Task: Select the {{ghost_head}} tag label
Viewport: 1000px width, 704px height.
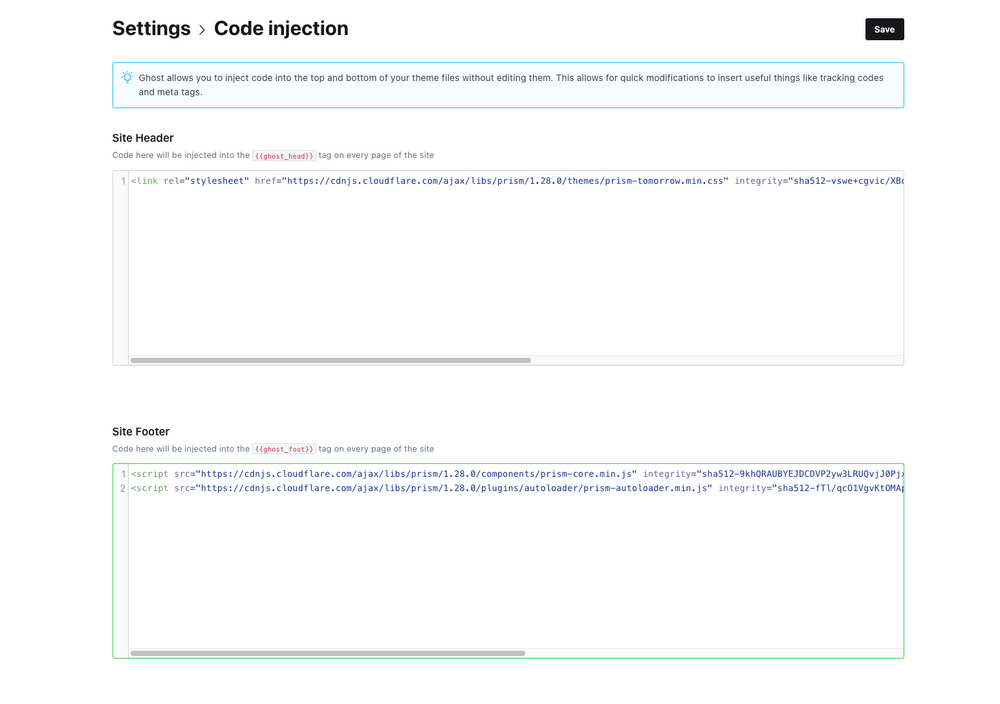Action: (x=284, y=155)
